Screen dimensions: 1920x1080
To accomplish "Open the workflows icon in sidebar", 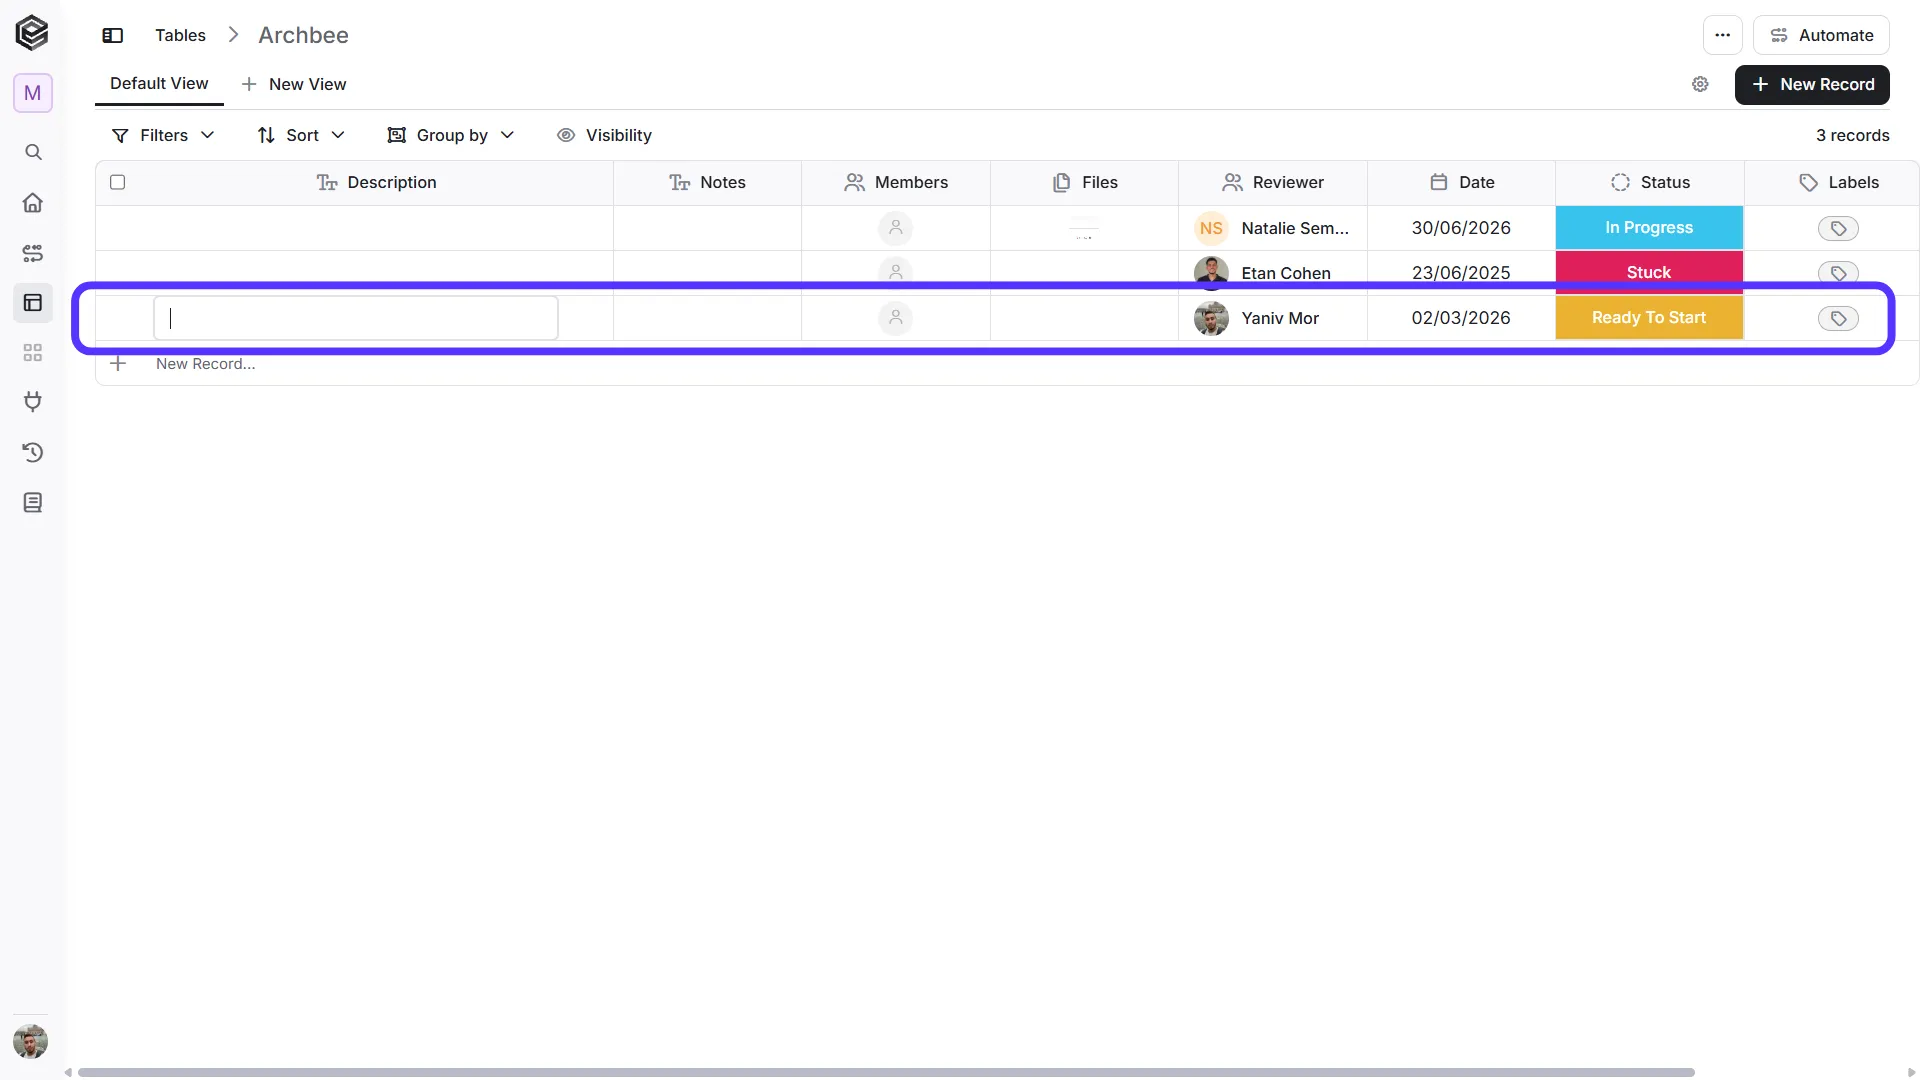I will pos(33,253).
